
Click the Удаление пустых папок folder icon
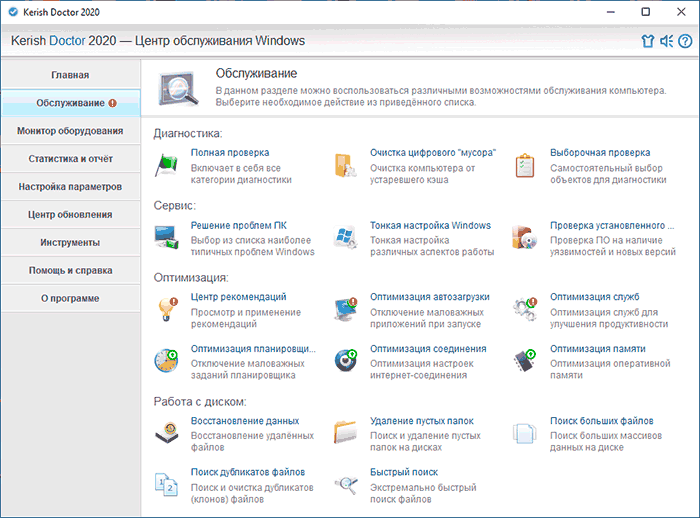tap(345, 433)
